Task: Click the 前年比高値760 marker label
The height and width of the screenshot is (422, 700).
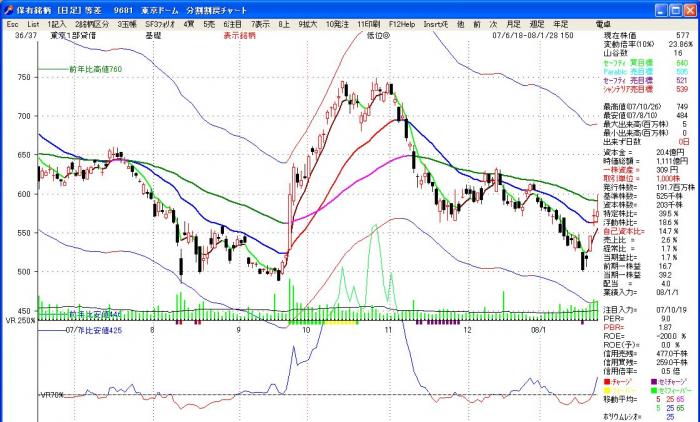Action: click(94, 70)
